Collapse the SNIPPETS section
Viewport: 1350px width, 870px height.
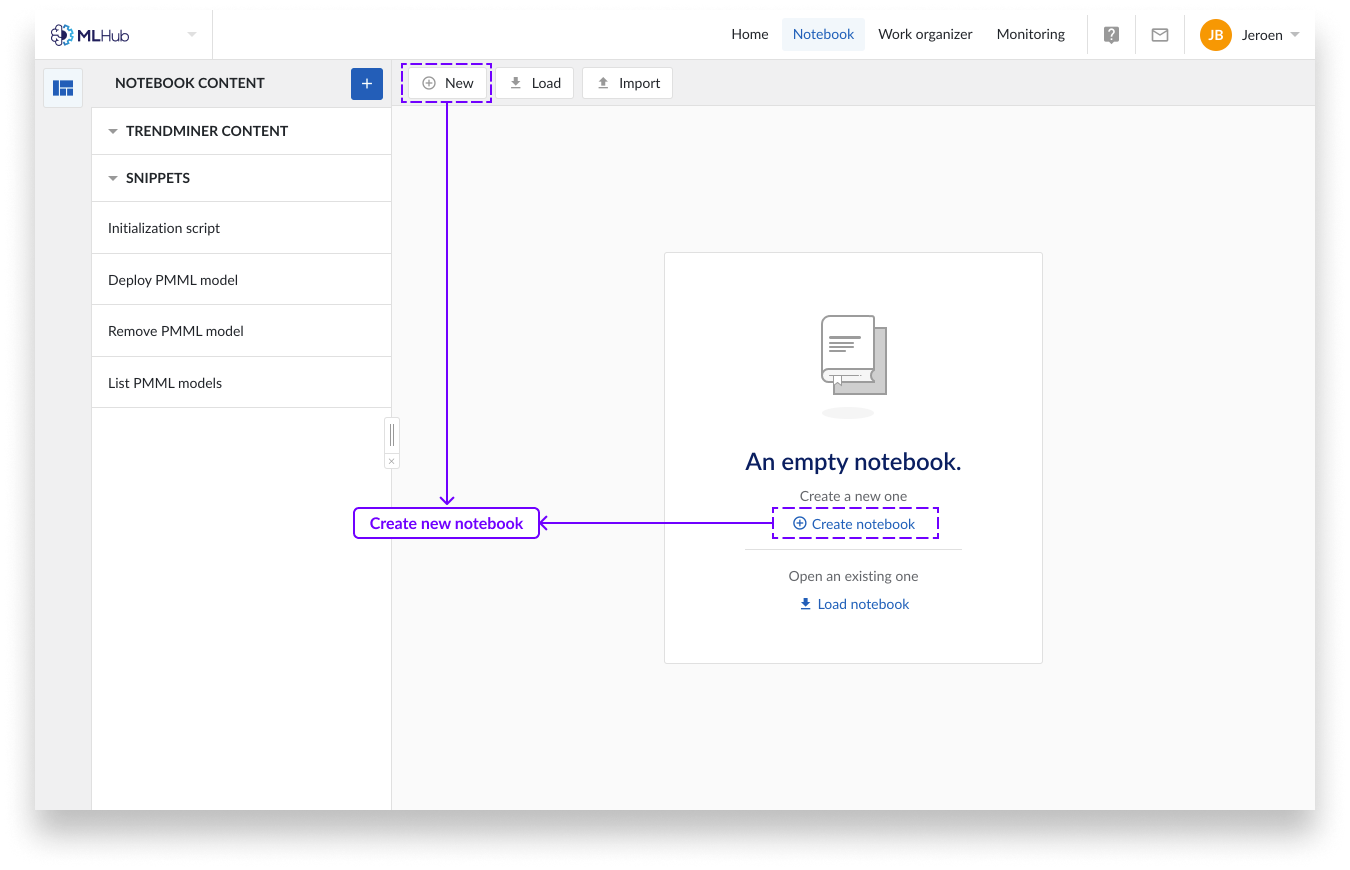113,178
